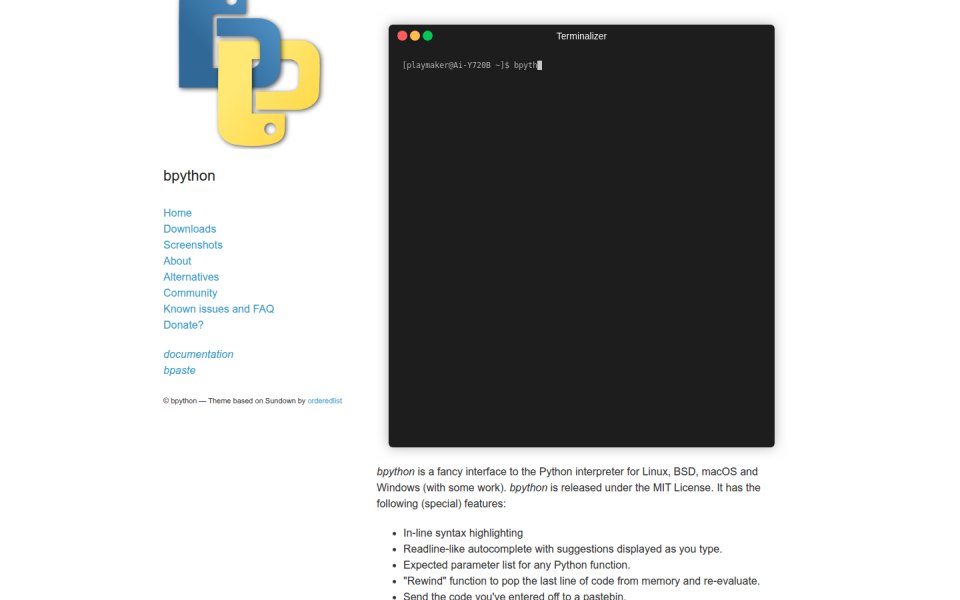Click the intro paragraph about bpython
The width and height of the screenshot is (960, 600).
(568, 488)
